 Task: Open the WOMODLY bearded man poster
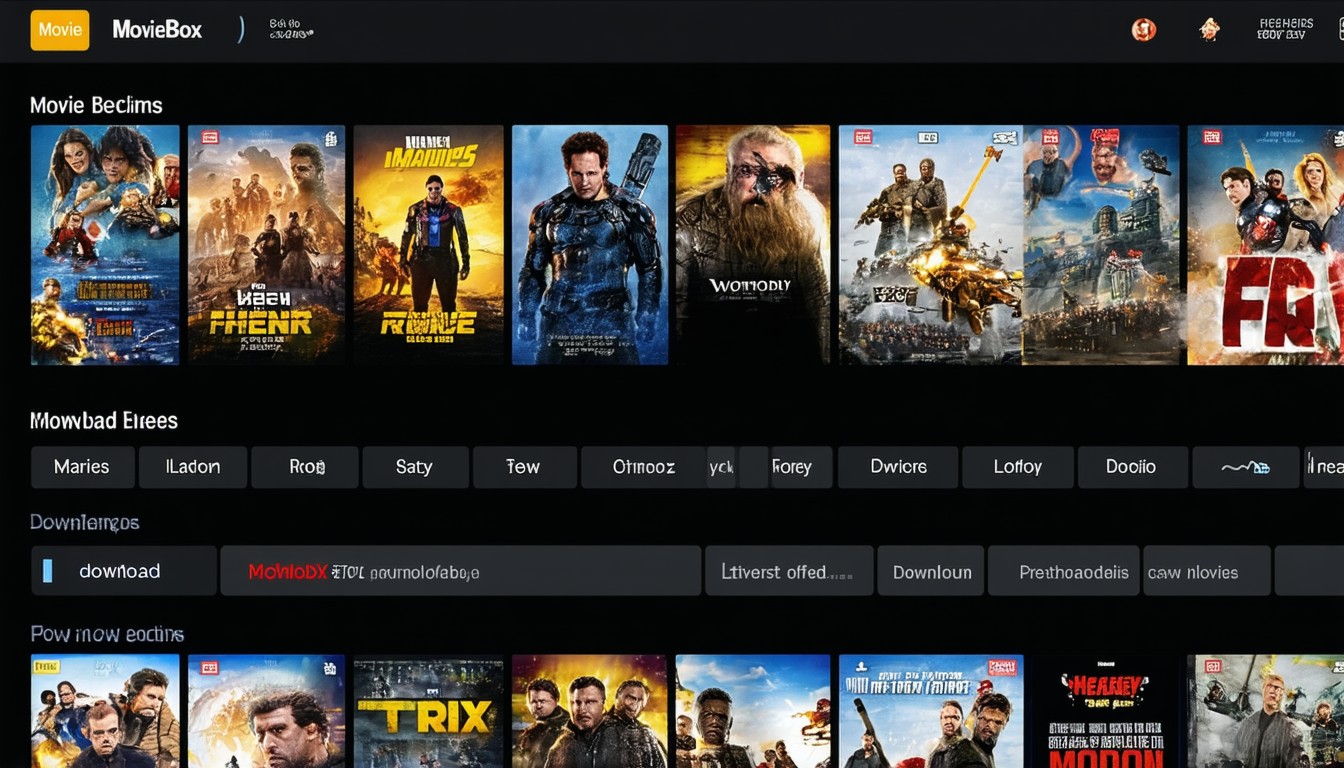coord(752,245)
